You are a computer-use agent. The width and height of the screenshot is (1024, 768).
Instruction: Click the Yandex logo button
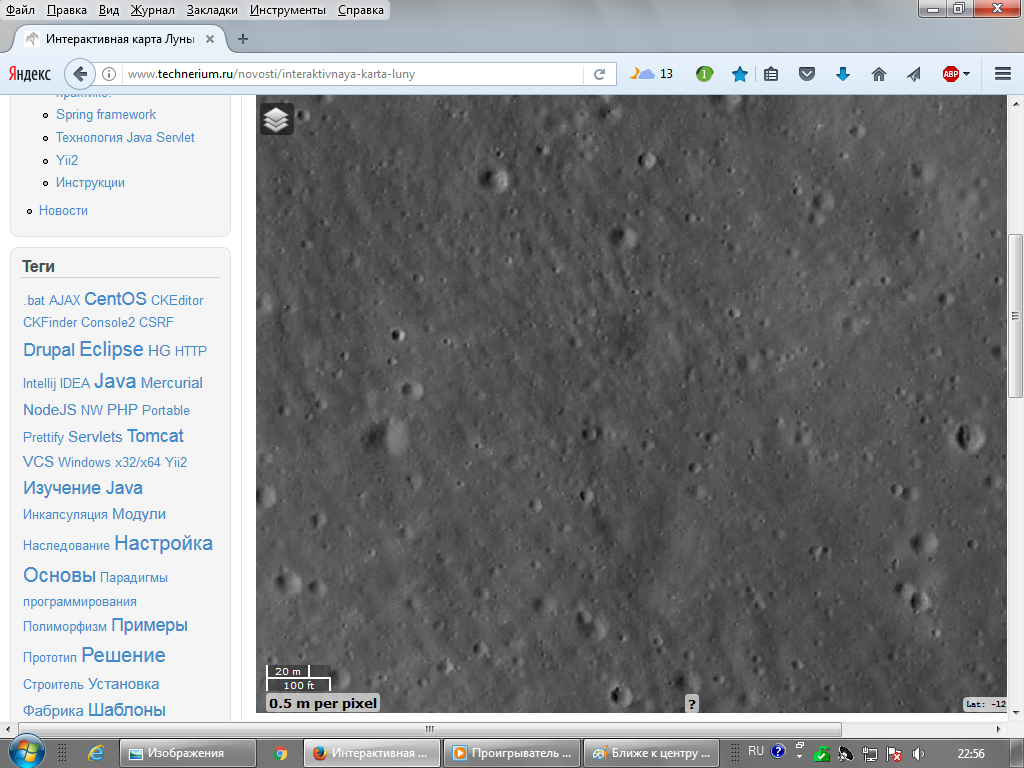click(x=29, y=74)
